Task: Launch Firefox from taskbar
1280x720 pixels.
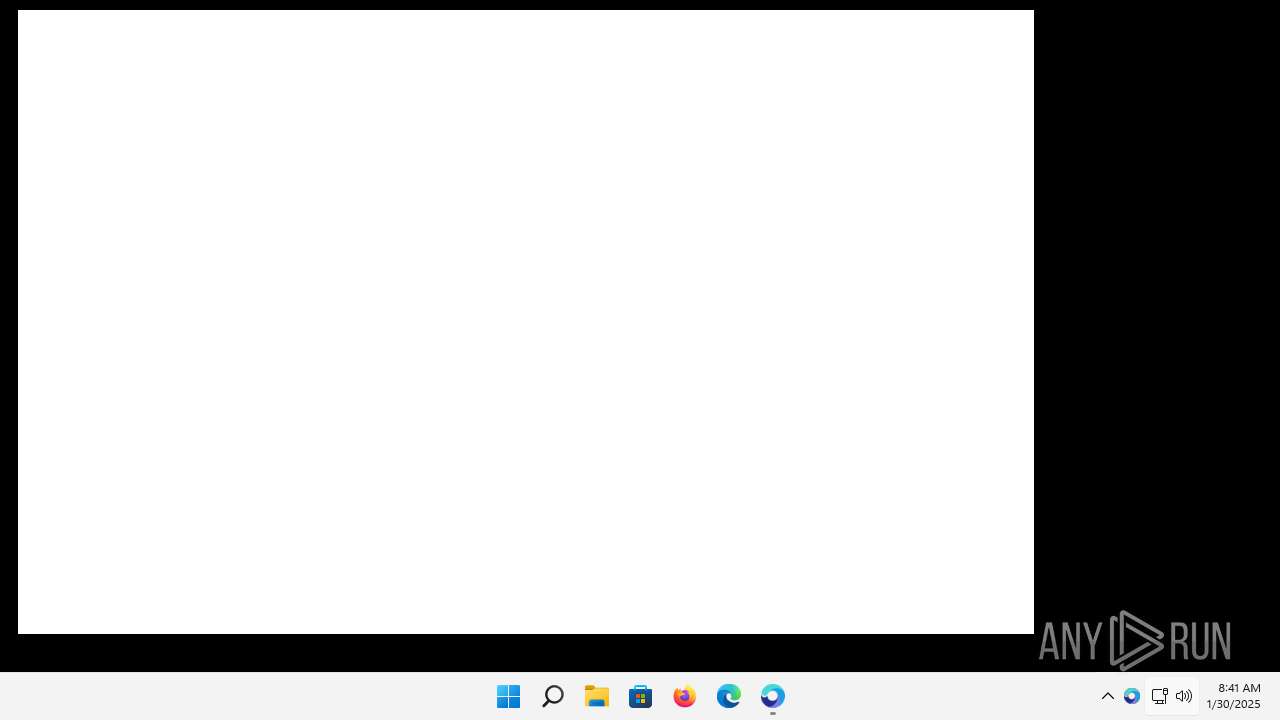Action: pyautogui.click(x=685, y=696)
